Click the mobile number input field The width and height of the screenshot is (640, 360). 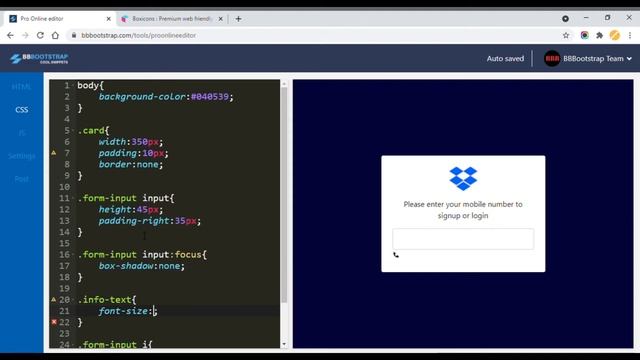coord(463,239)
